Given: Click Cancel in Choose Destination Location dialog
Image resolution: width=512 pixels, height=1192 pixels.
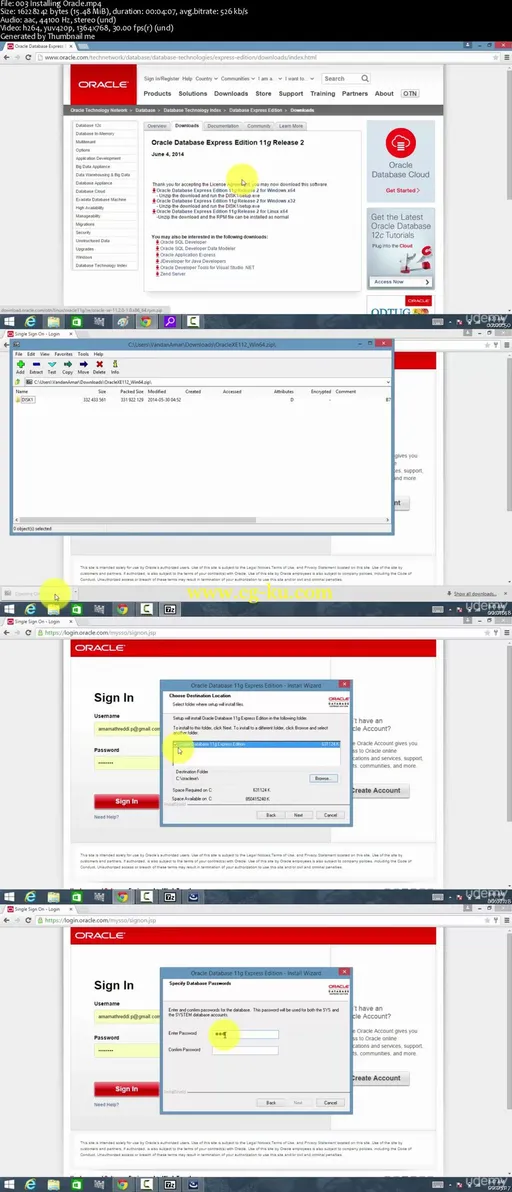Looking at the screenshot, I should (330, 814).
